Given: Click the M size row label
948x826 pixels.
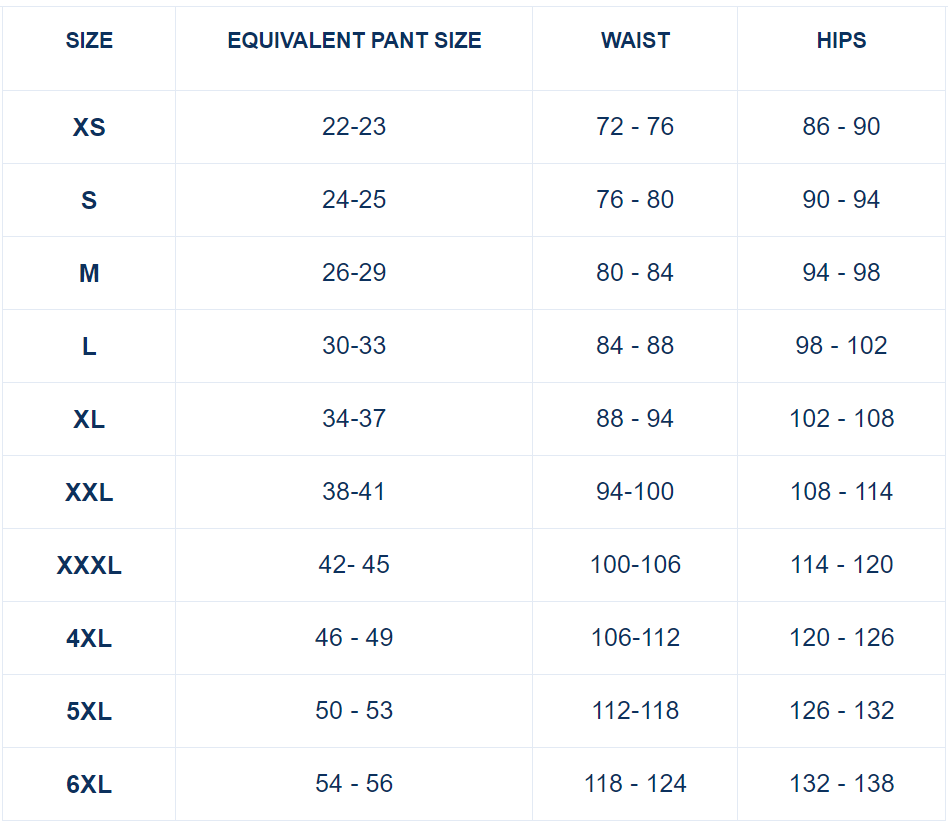Looking at the screenshot, I should (x=89, y=273).
